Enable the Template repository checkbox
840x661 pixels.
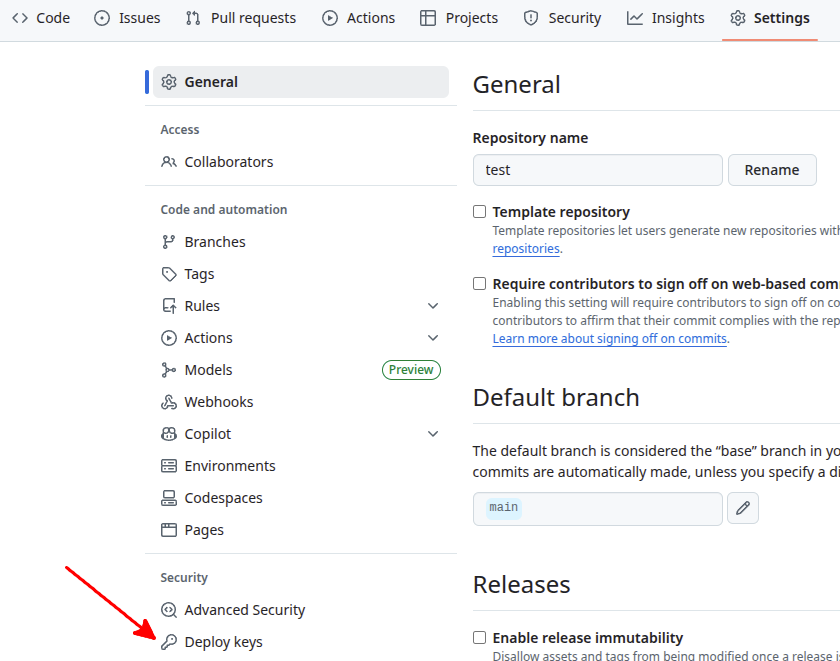pos(480,212)
